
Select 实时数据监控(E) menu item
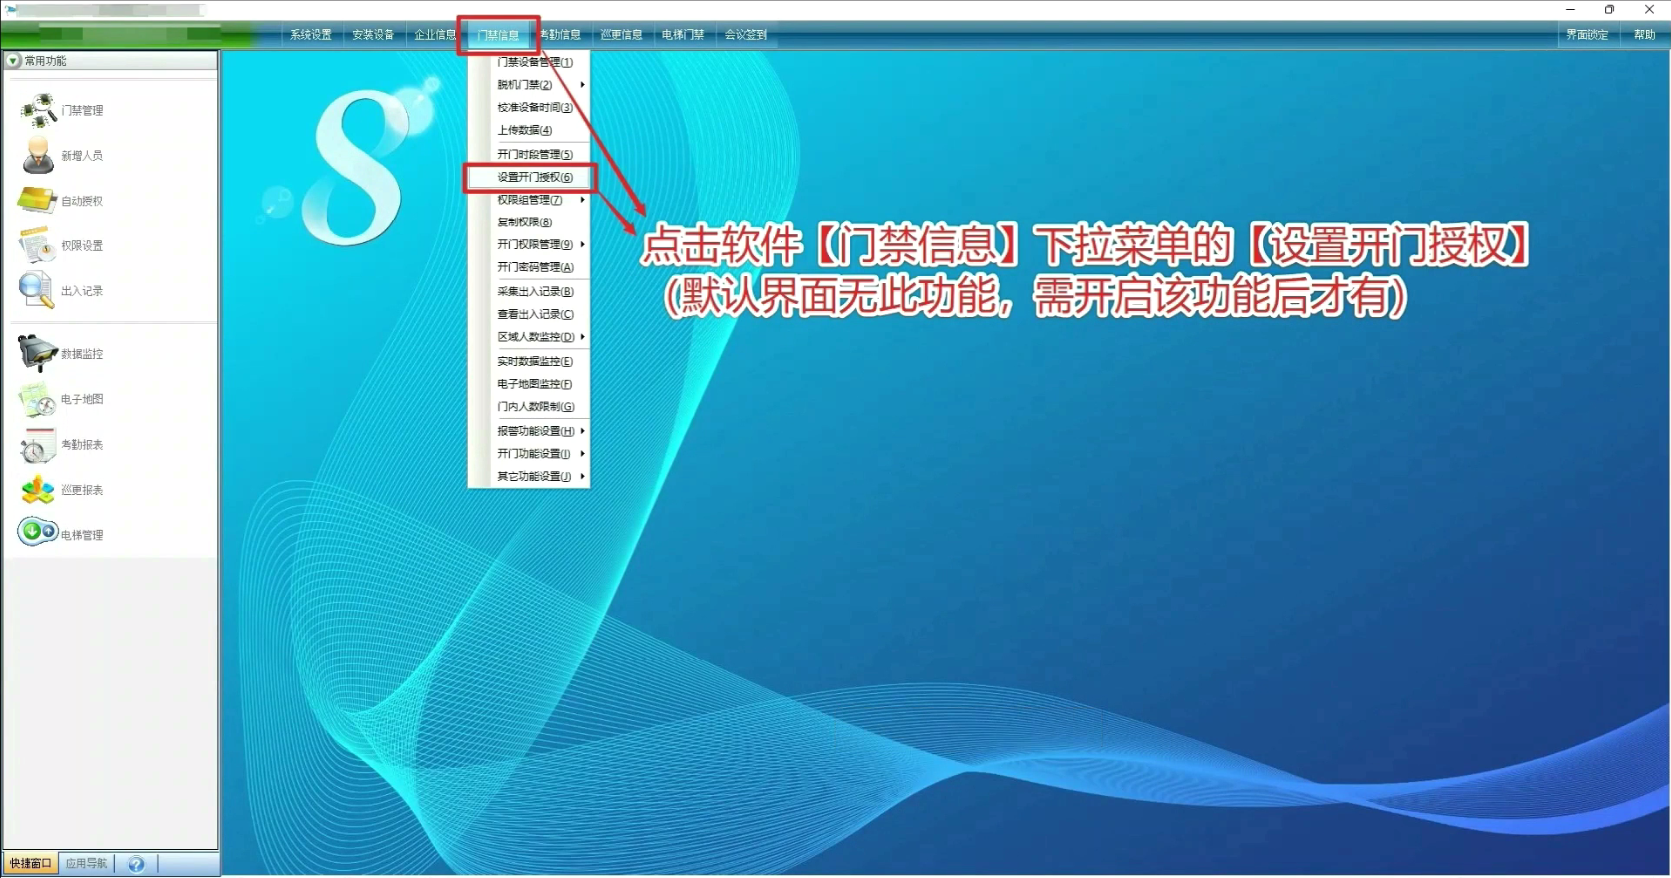point(529,362)
